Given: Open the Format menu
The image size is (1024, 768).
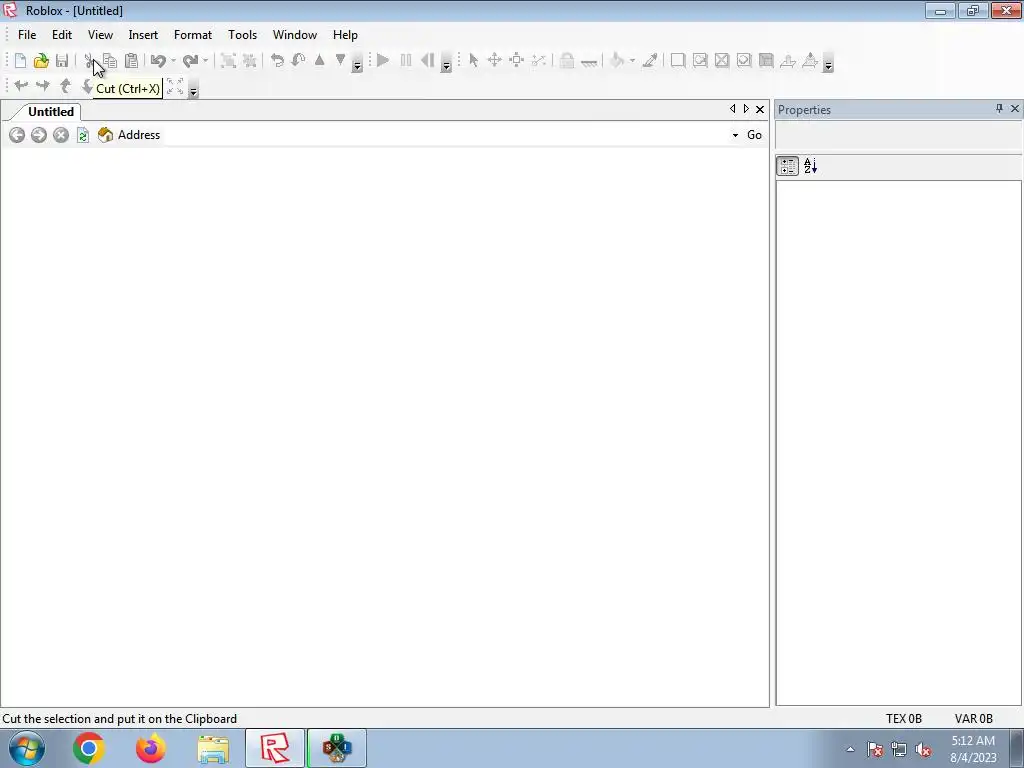Looking at the screenshot, I should 193,35.
